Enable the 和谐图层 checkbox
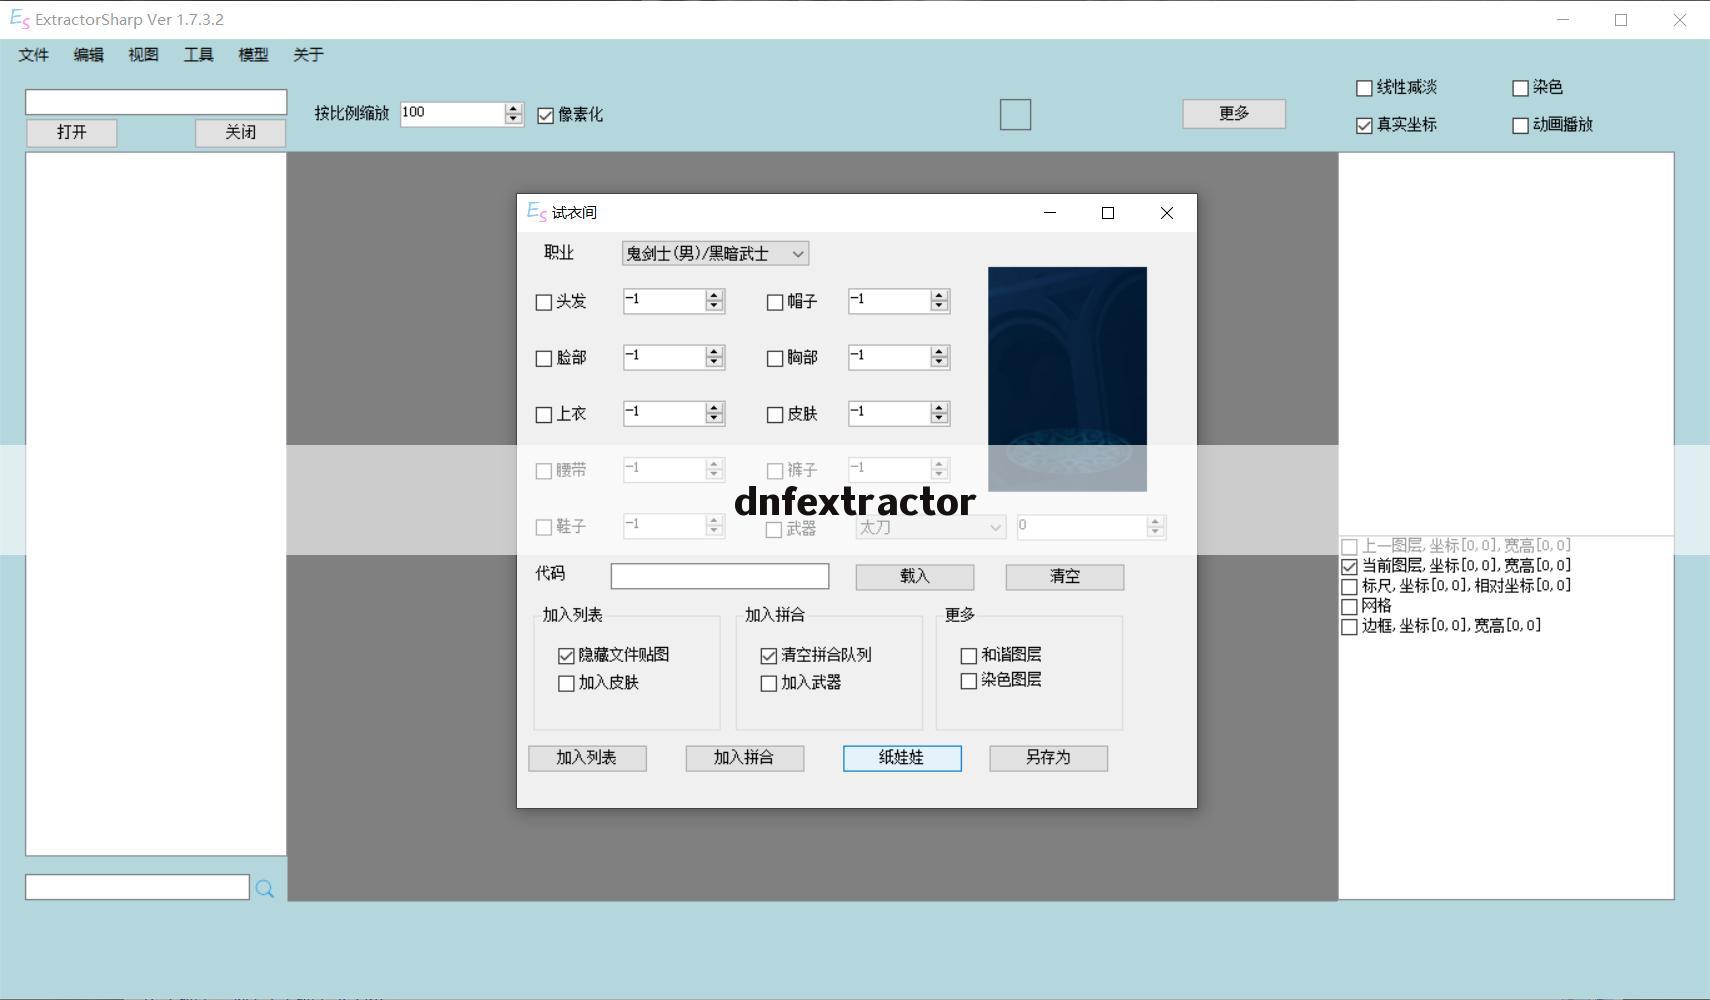The height and width of the screenshot is (1000, 1710). [x=968, y=656]
